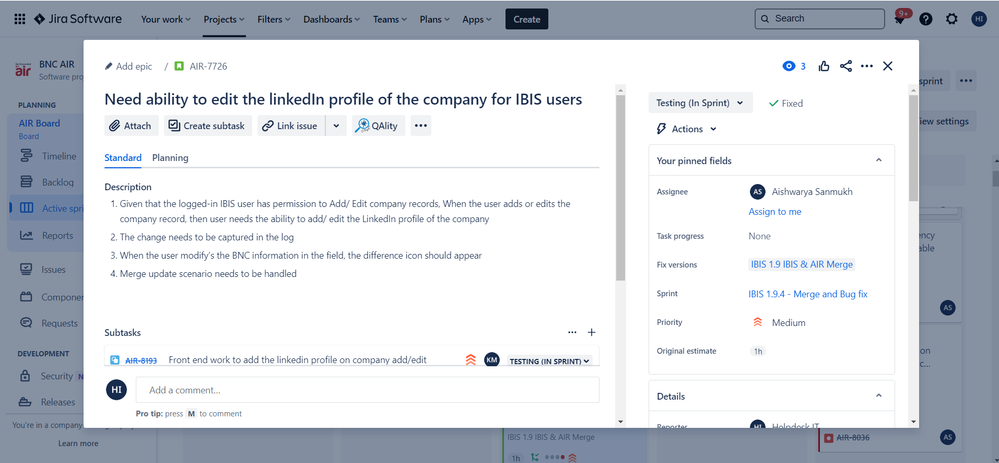Open AIR-8193 status dropdown Testing (In Sprint)
Screen dimensions: 999x463
550,361
